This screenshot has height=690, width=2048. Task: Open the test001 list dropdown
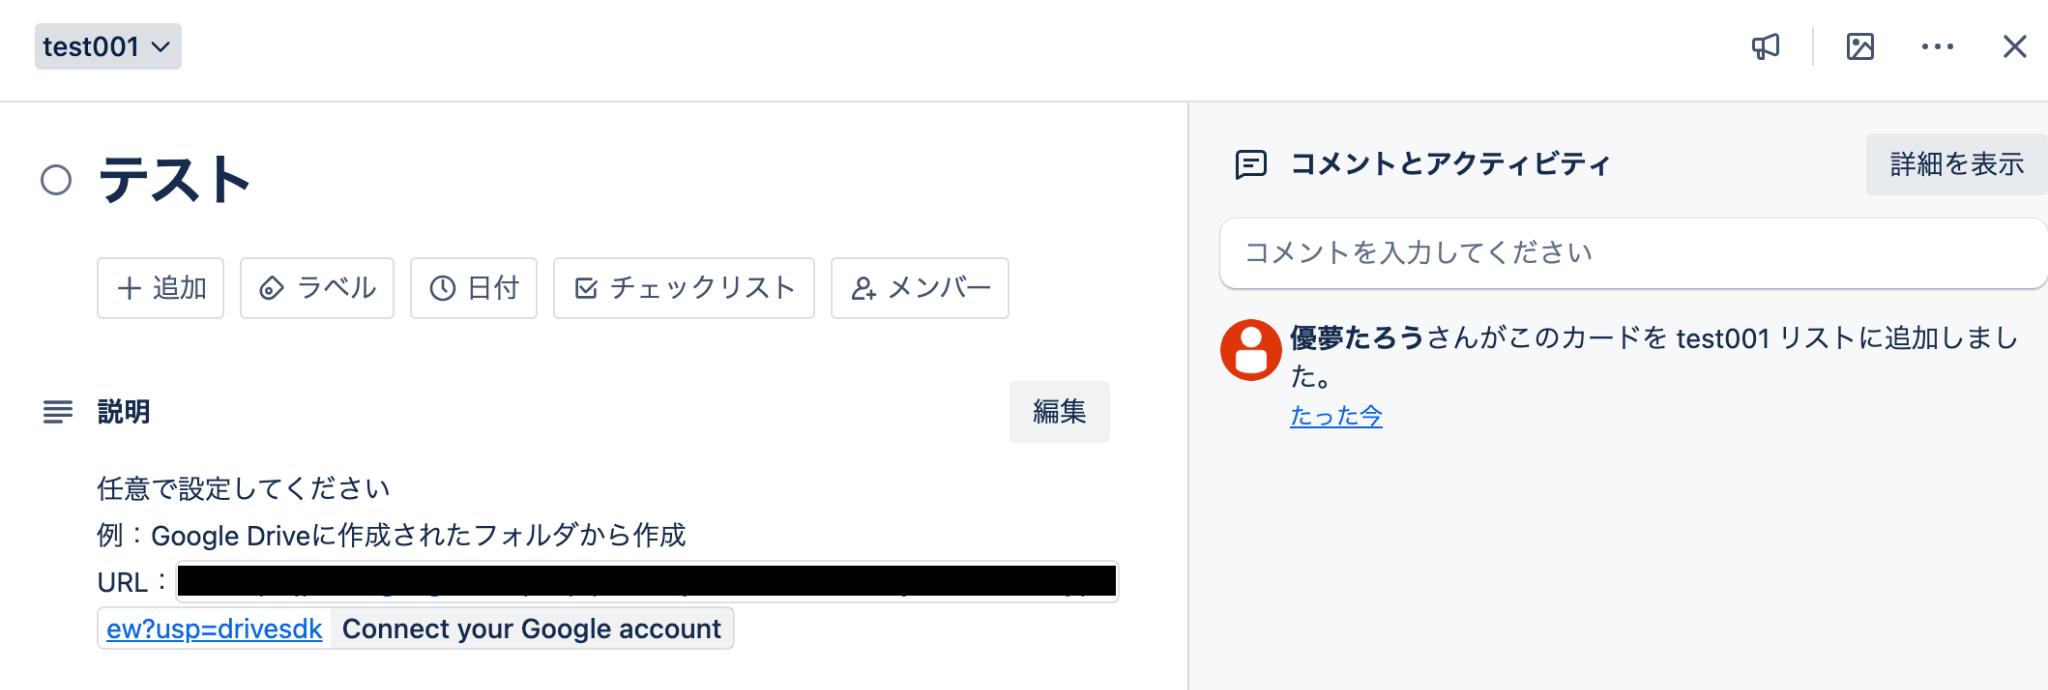click(108, 47)
